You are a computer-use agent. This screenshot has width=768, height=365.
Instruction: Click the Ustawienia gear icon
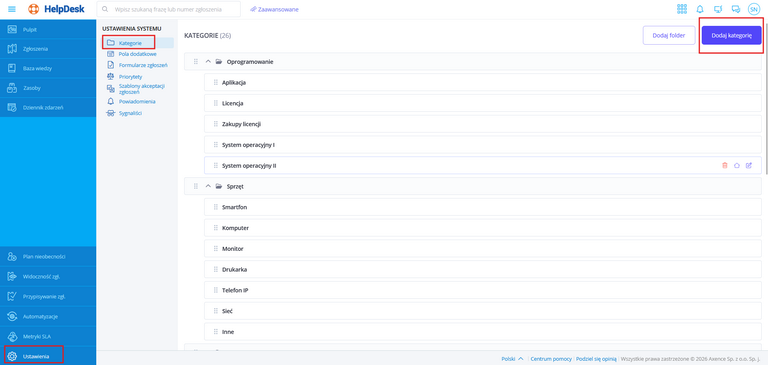13,356
